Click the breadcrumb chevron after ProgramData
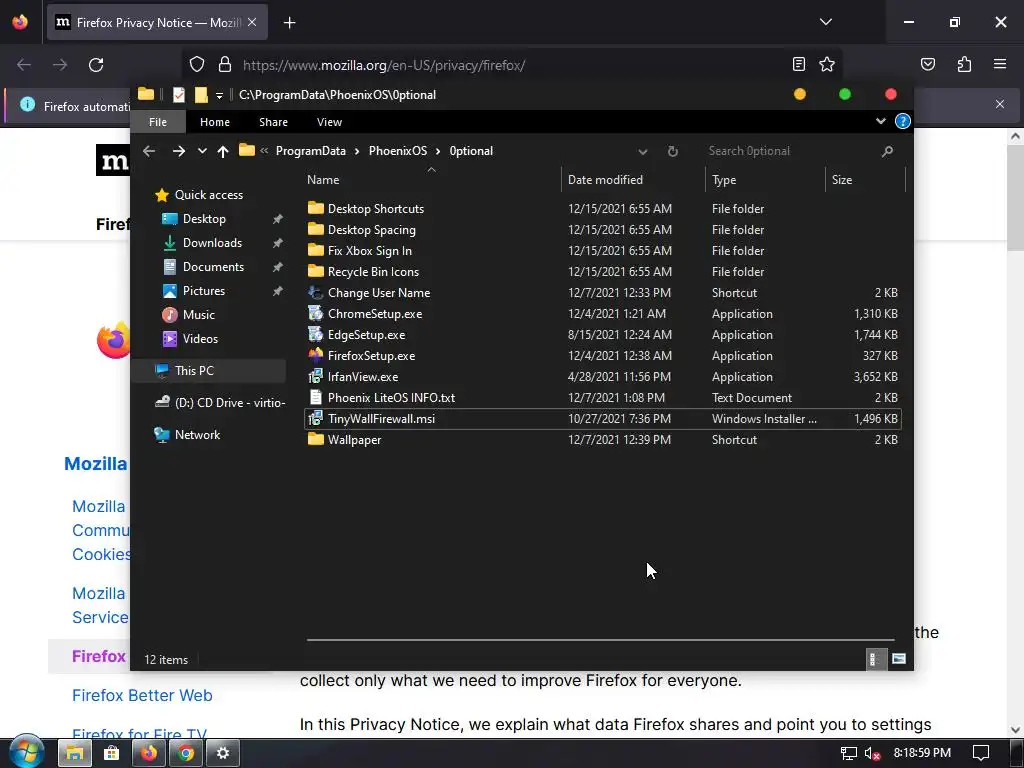This screenshot has height=768, width=1024. pyautogui.click(x=357, y=152)
